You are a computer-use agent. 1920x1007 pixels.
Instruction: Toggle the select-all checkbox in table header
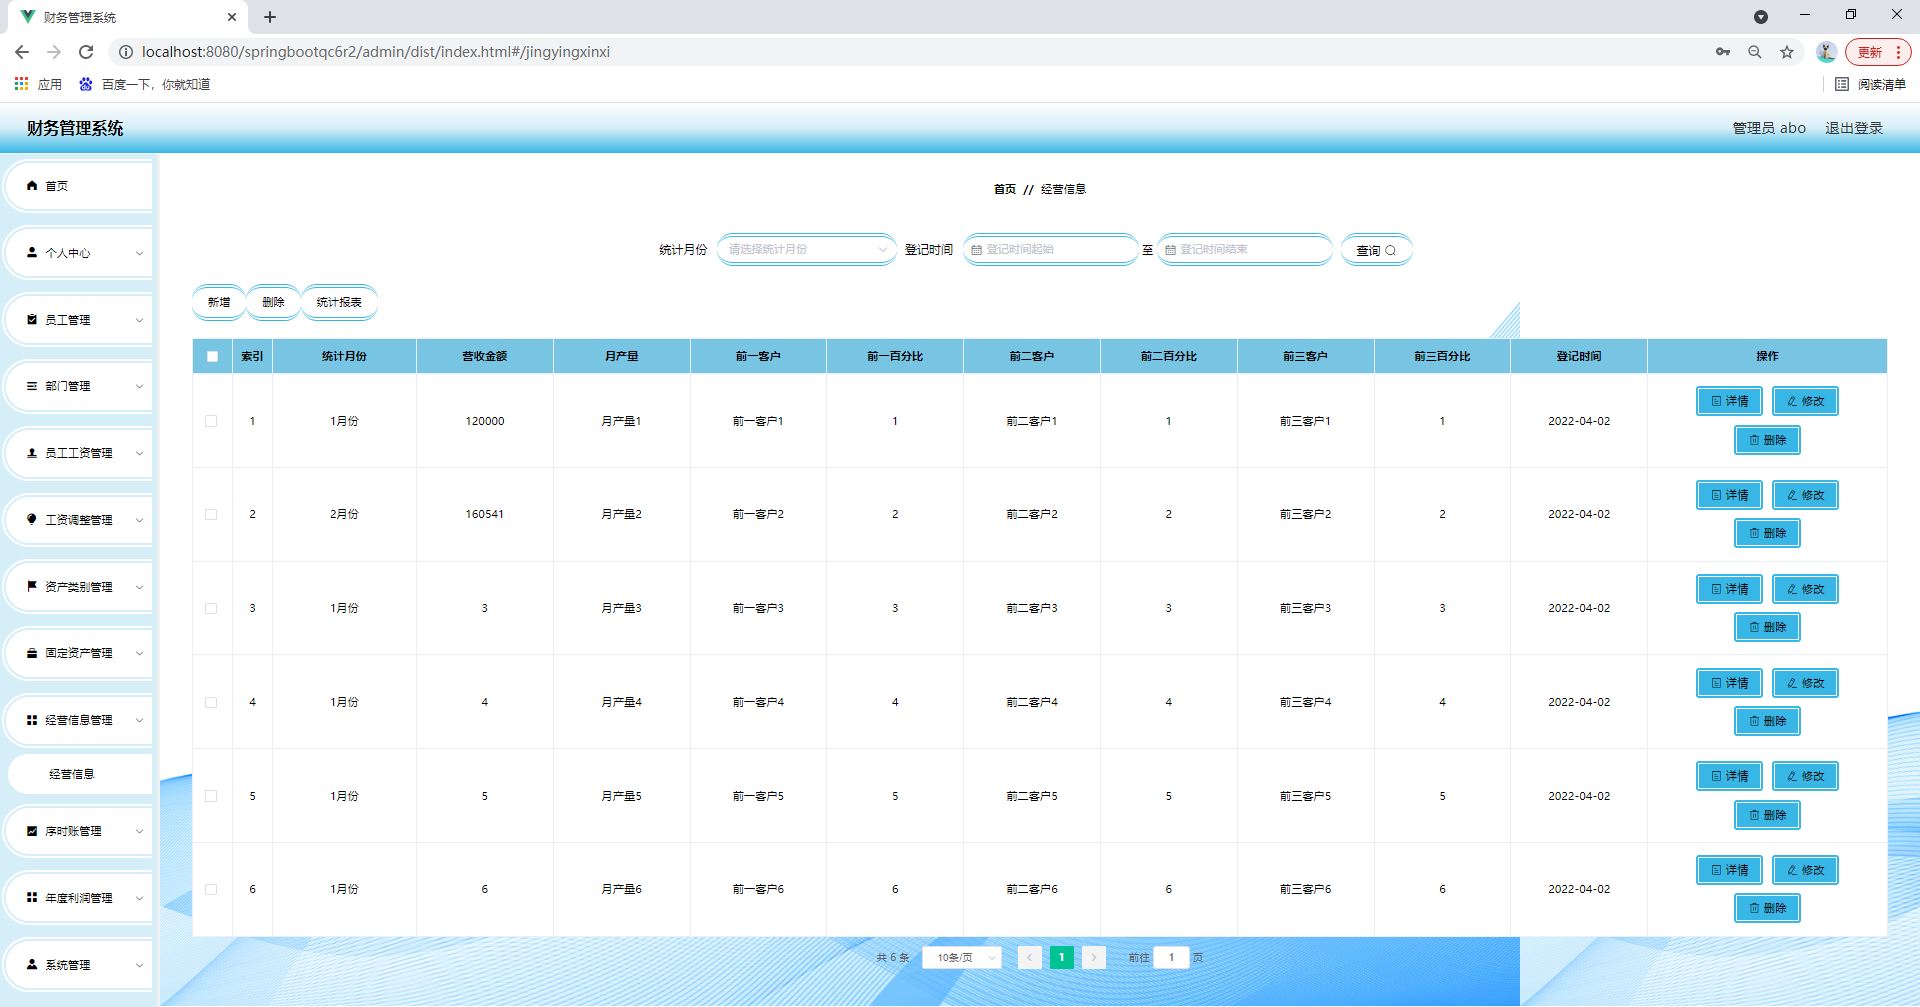(212, 357)
